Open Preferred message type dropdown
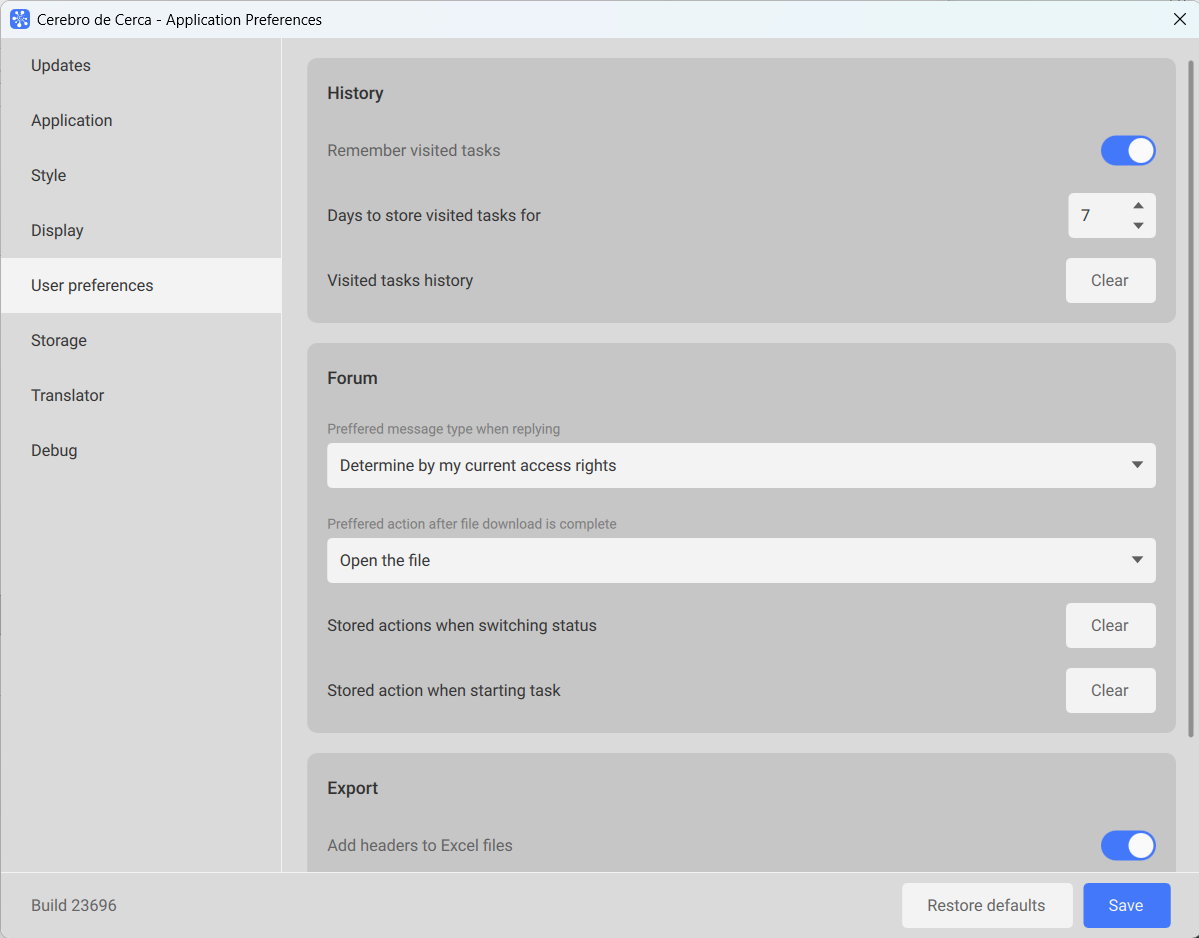The height and width of the screenshot is (938, 1199). (740, 466)
